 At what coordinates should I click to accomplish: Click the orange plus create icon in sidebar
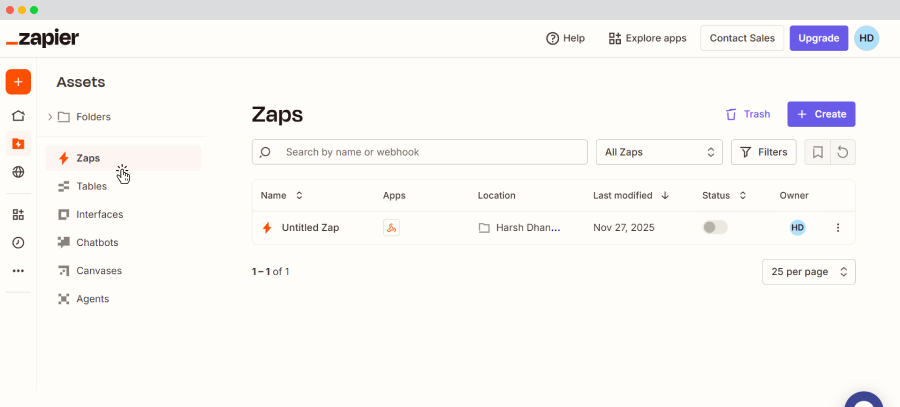[x=18, y=82]
